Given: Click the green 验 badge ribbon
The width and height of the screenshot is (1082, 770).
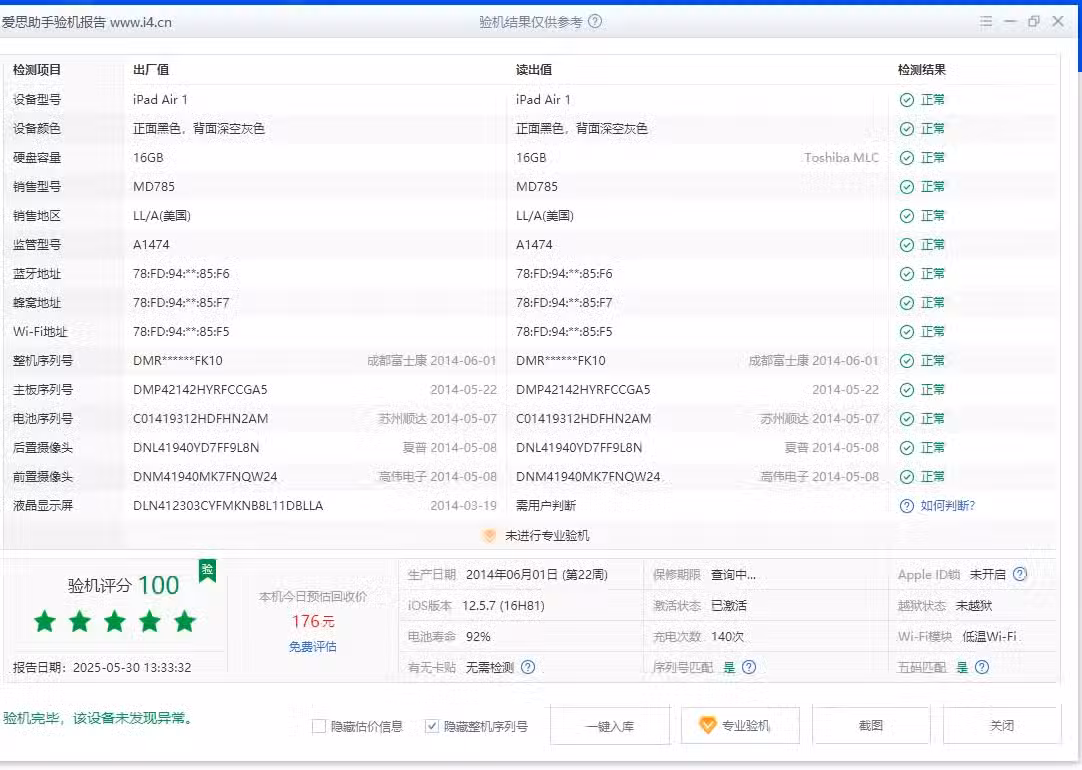Looking at the screenshot, I should pyautogui.click(x=207, y=571).
